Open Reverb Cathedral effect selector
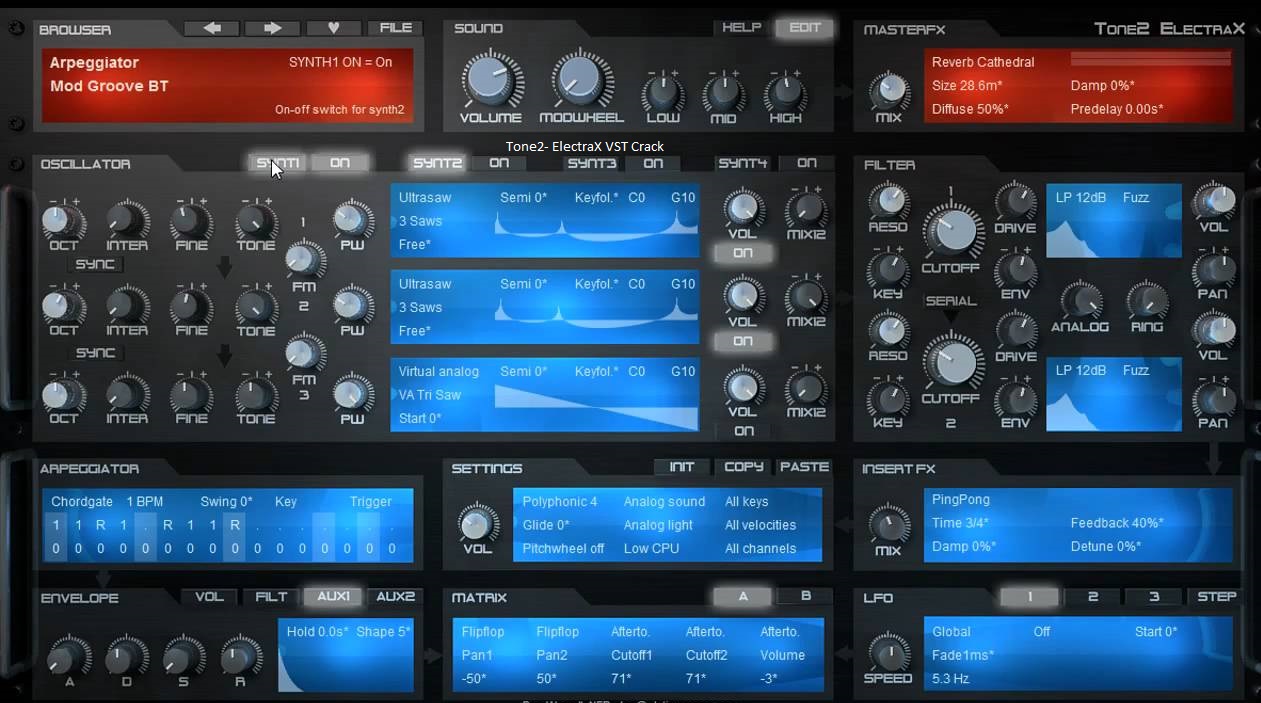This screenshot has width=1261, height=703. 983,62
